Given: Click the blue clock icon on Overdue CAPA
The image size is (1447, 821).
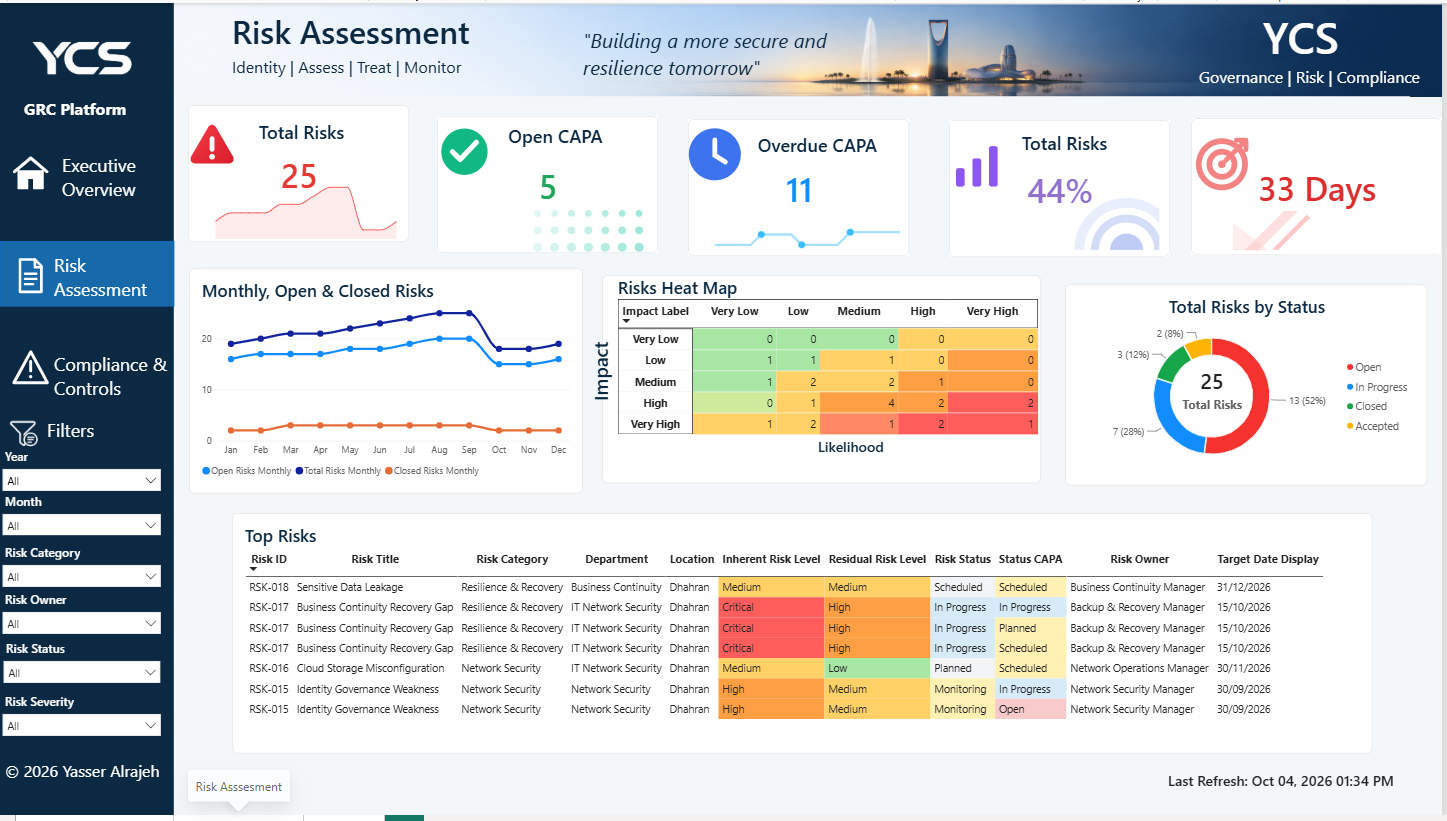Looking at the screenshot, I should [713, 155].
